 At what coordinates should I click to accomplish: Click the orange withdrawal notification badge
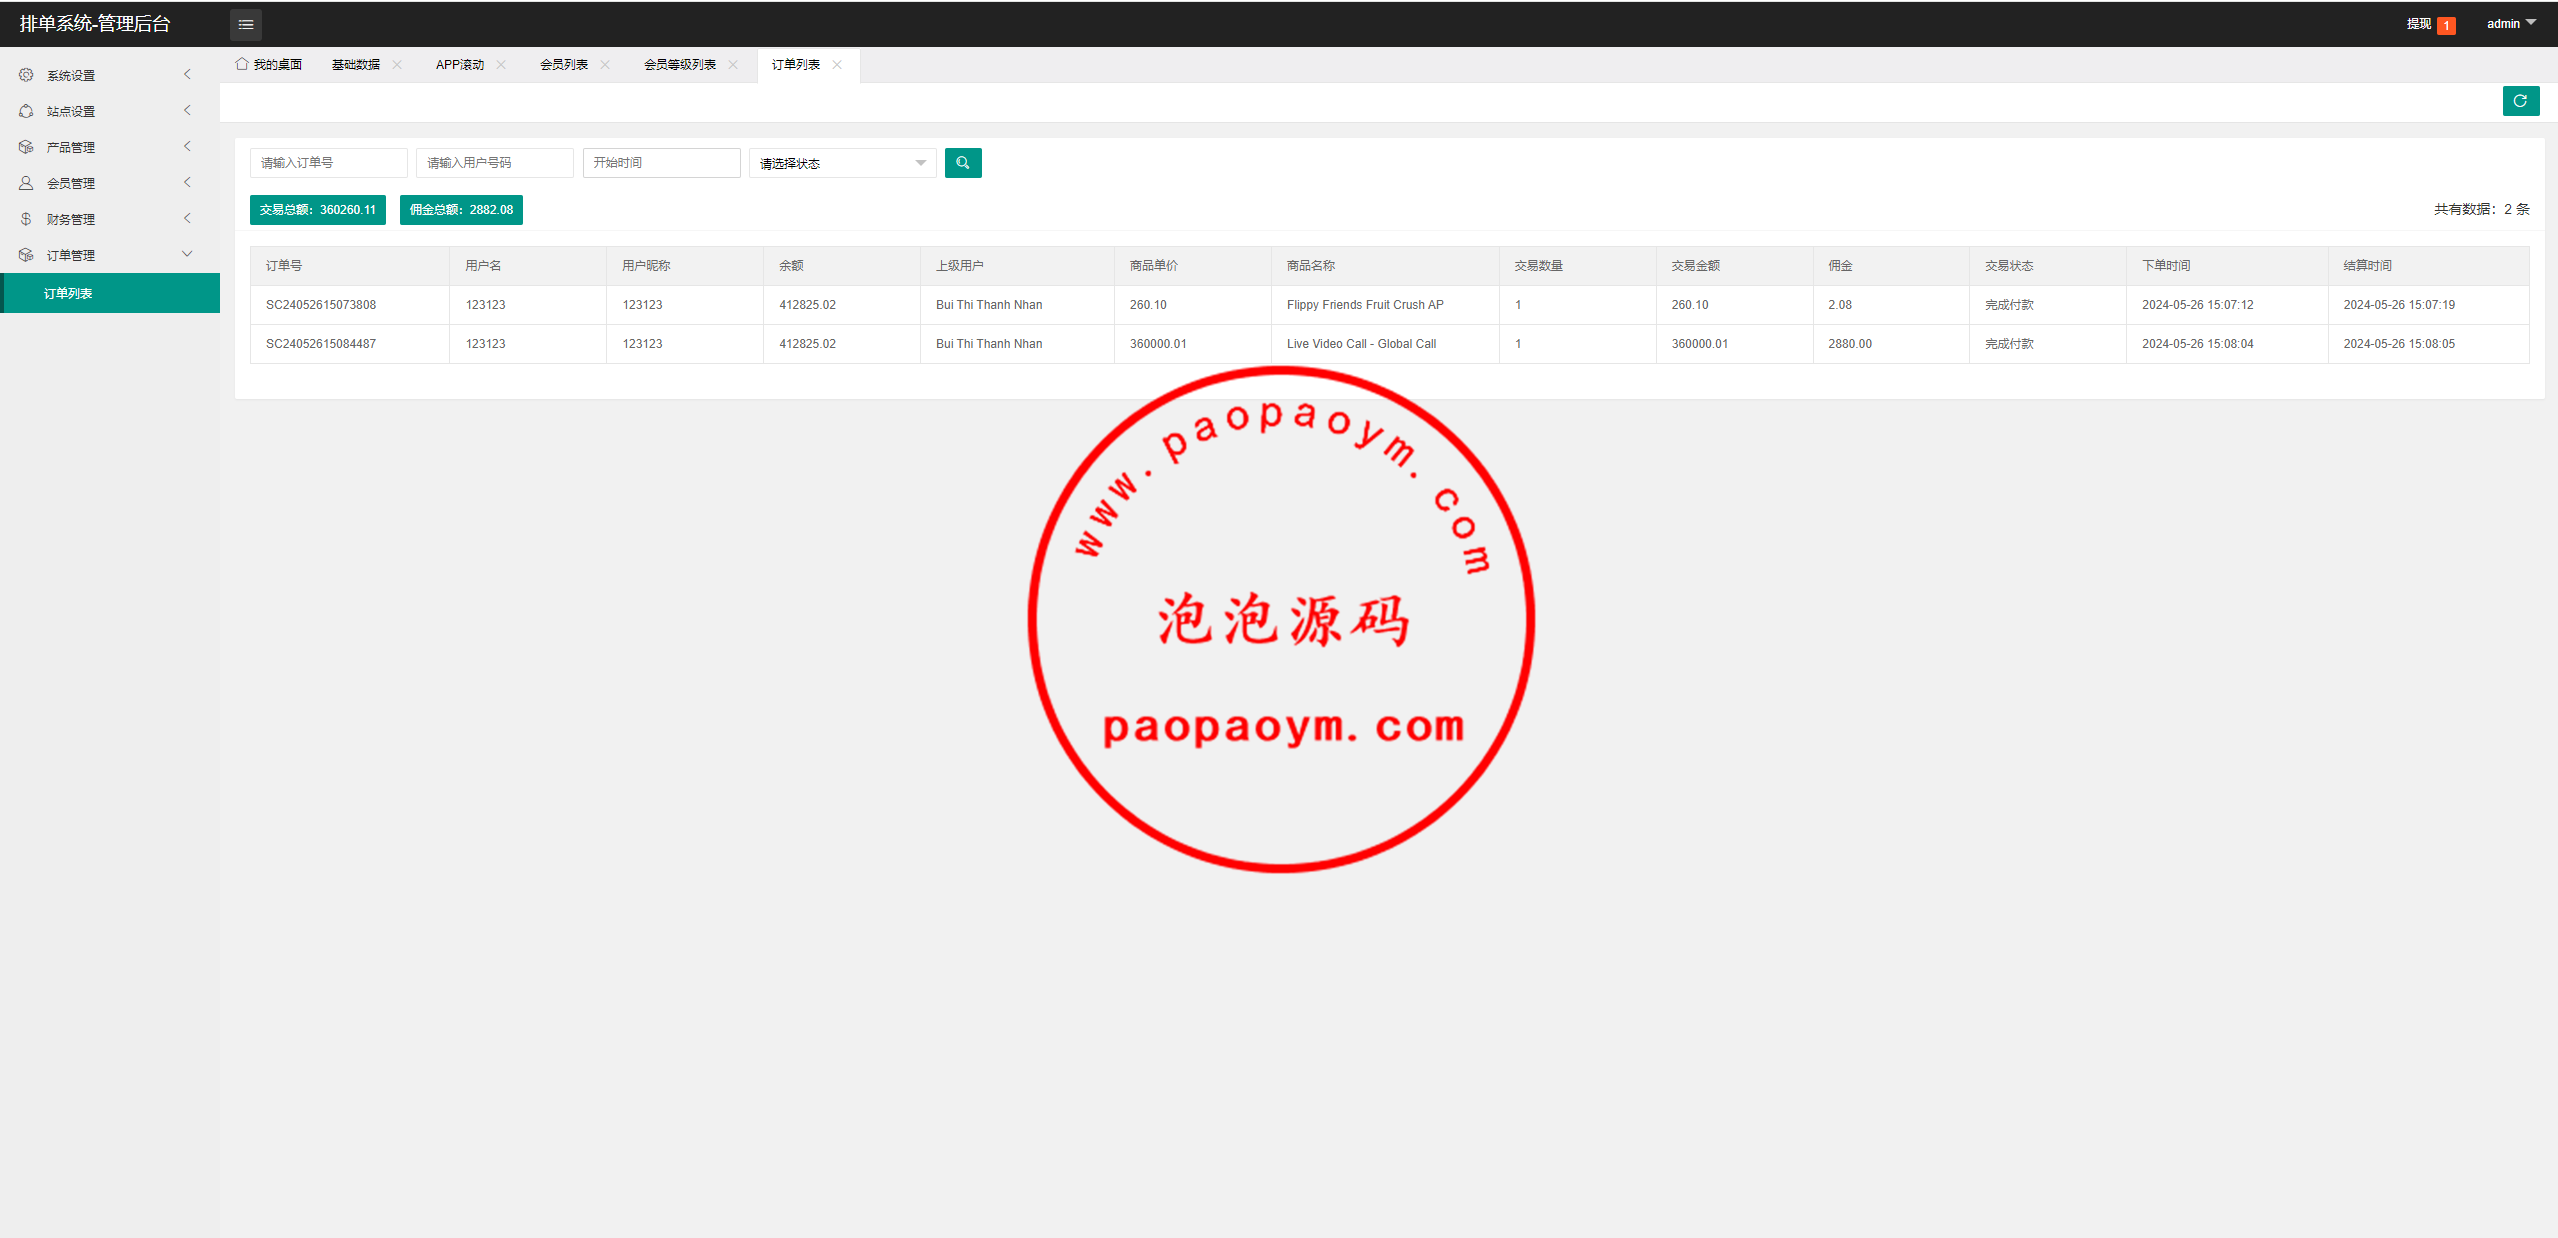click(x=2446, y=26)
